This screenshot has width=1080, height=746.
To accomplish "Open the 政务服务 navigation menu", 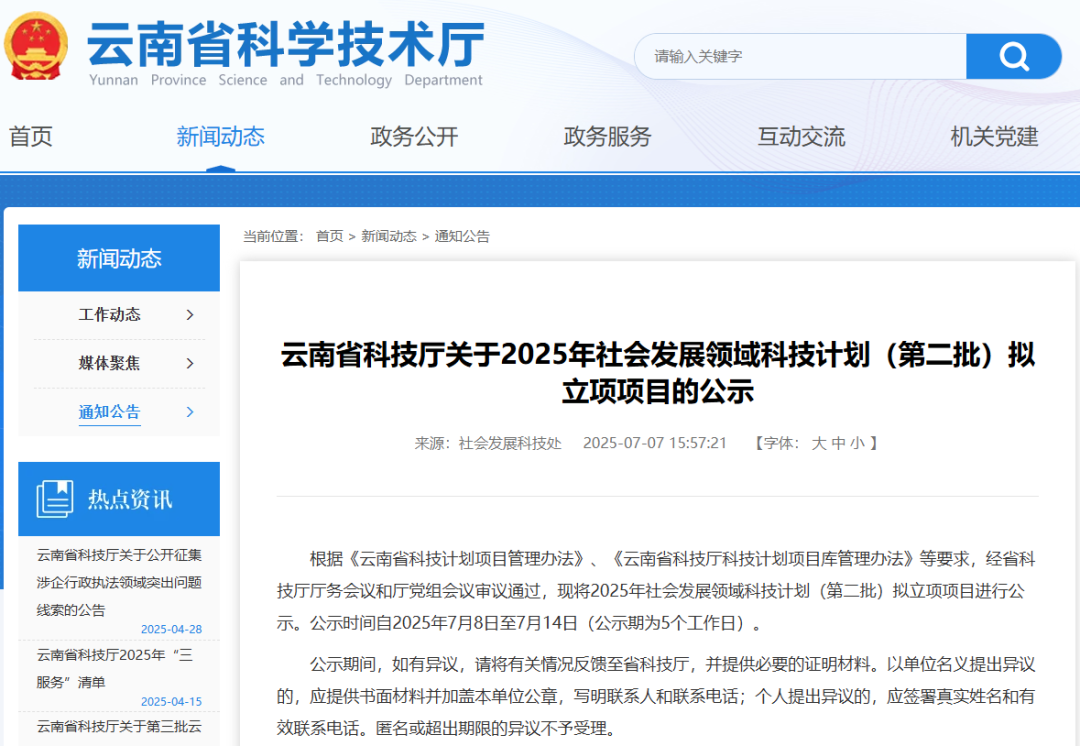I will [608, 136].
